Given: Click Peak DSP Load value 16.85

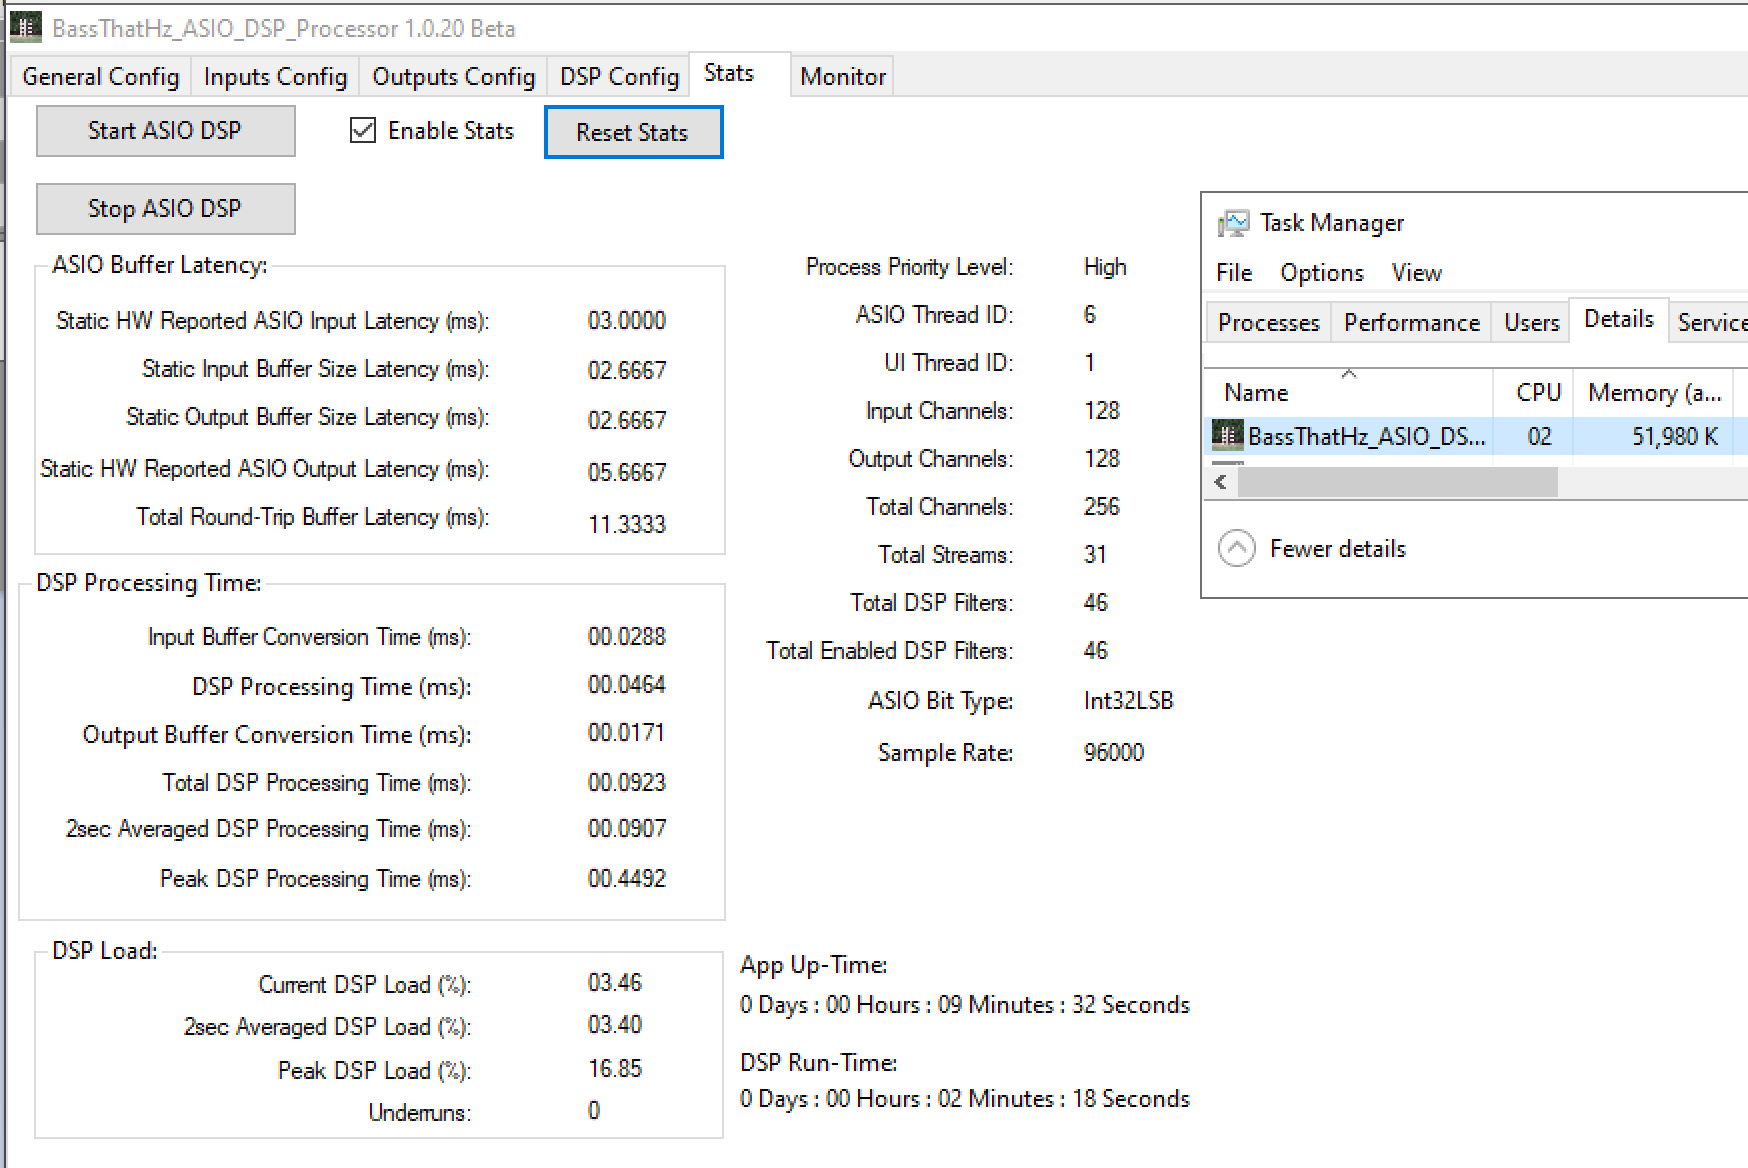Looking at the screenshot, I should 615,1068.
